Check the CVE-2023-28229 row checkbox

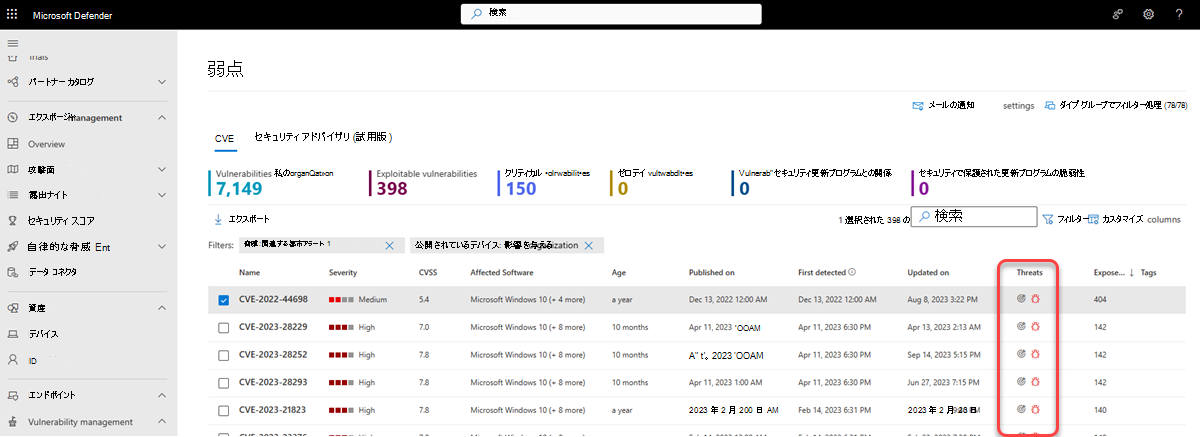coord(223,327)
